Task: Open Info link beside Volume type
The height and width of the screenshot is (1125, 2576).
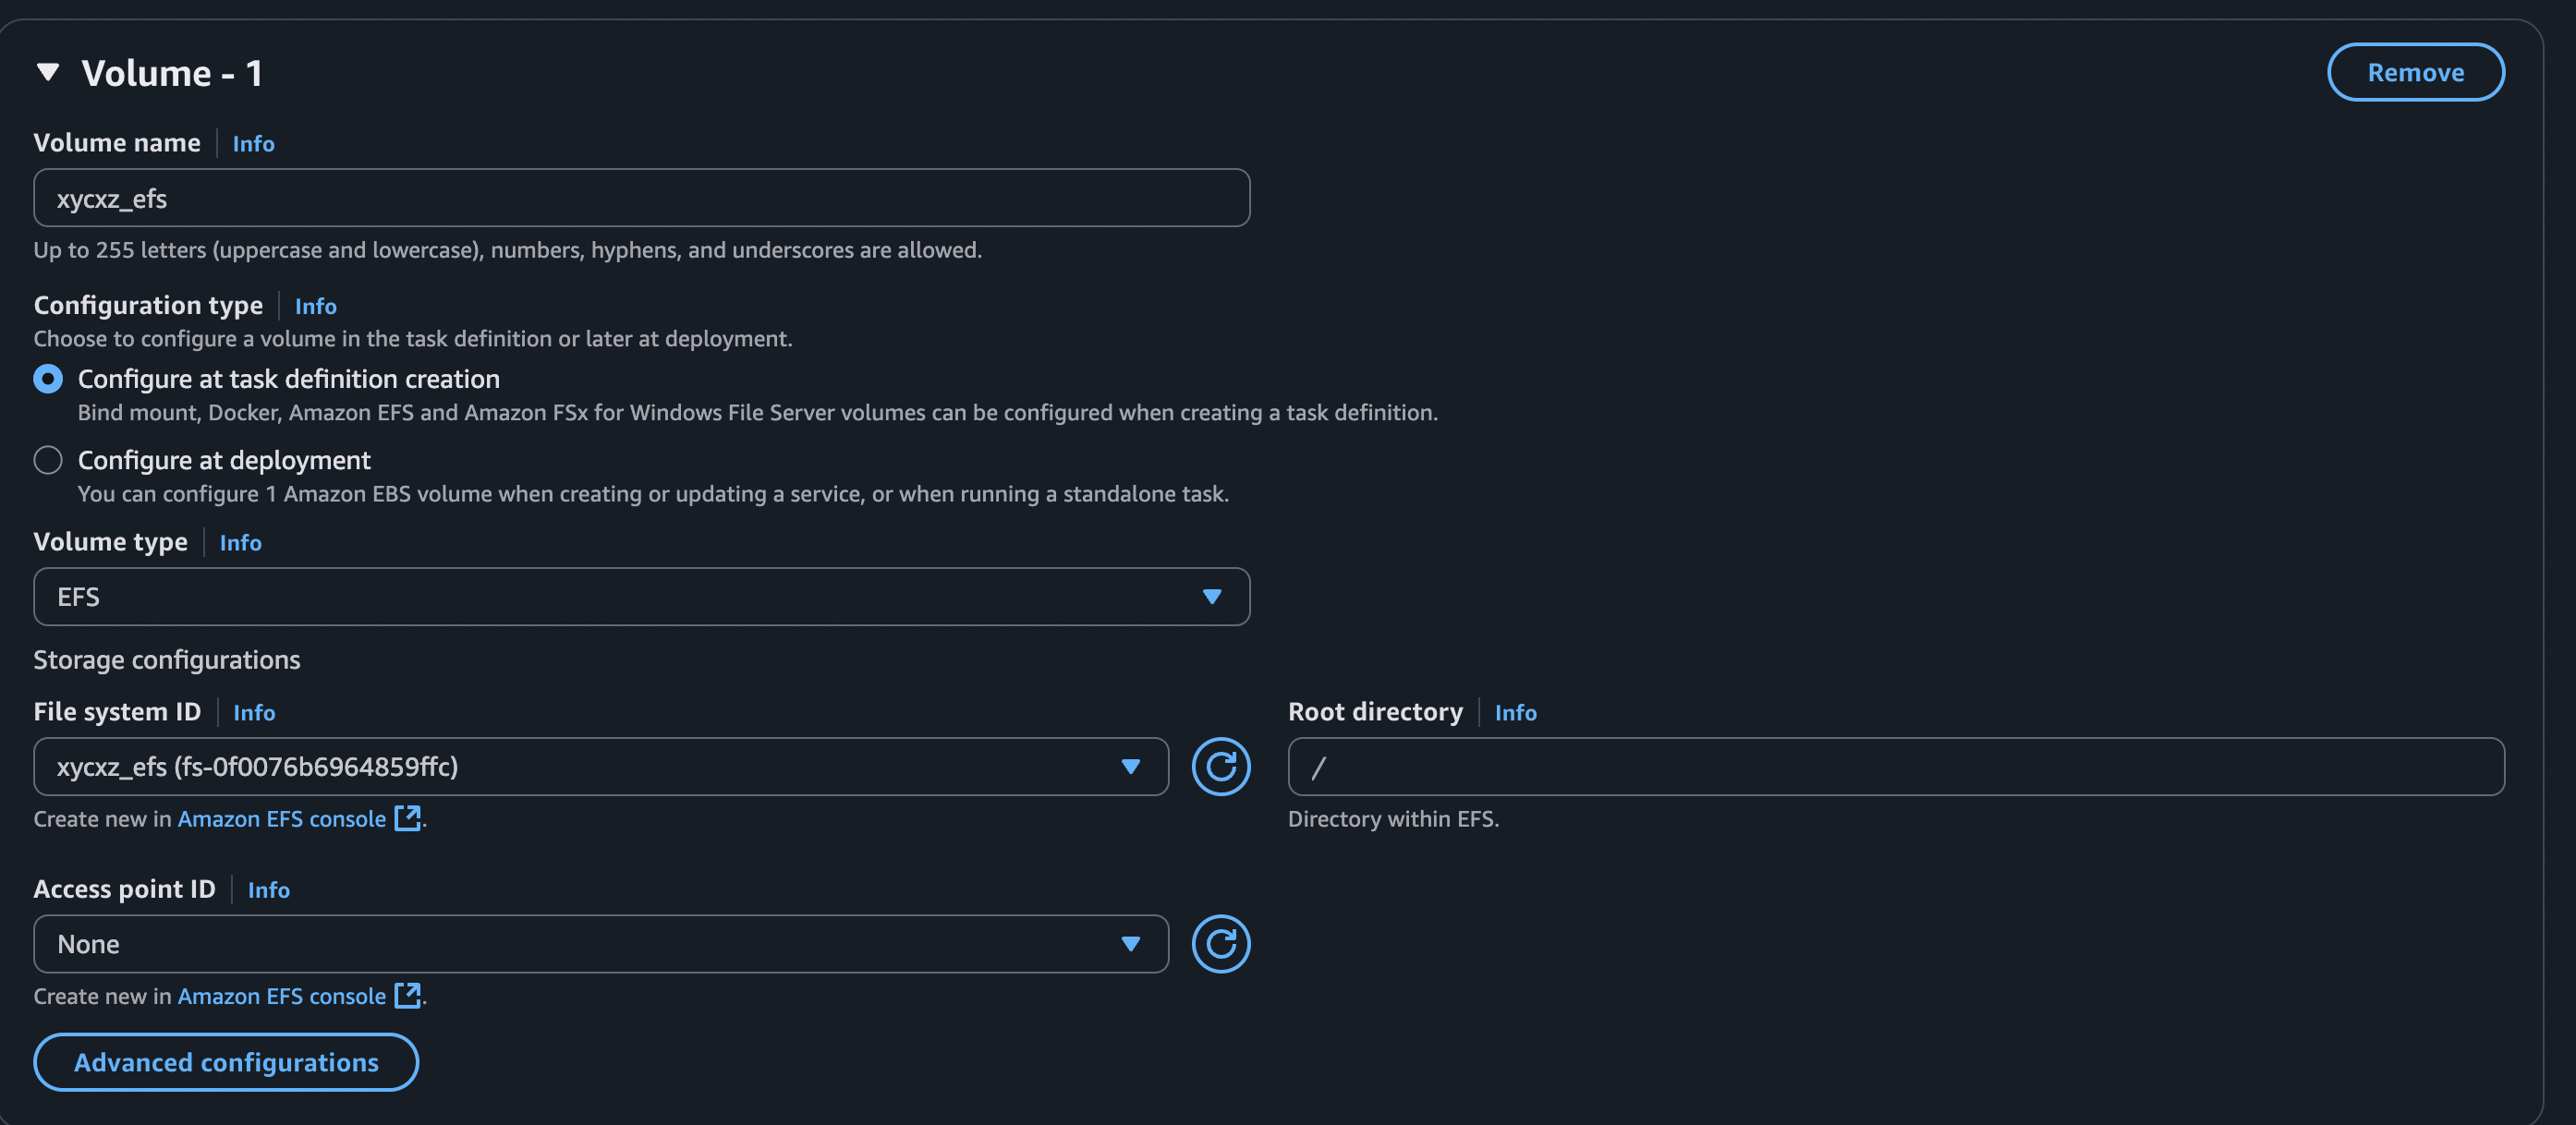Action: [x=240, y=543]
